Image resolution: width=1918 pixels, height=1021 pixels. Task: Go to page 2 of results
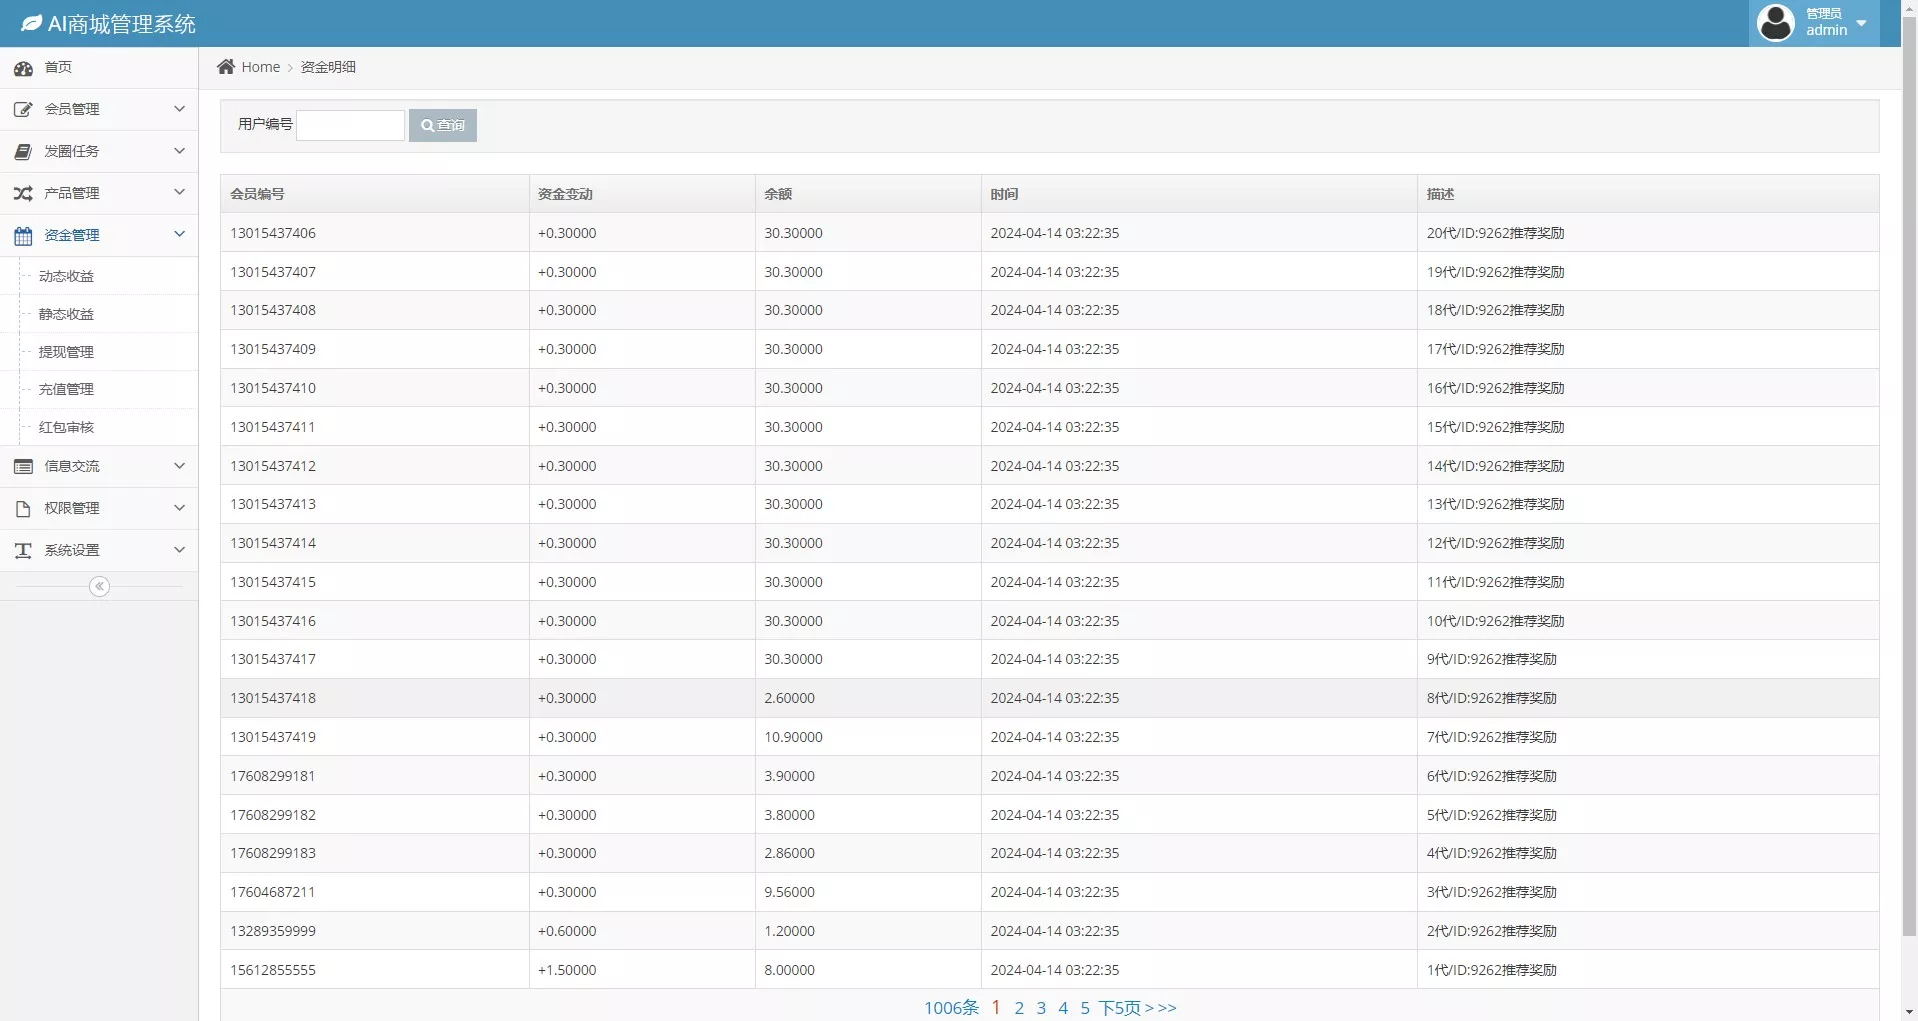(x=1019, y=1008)
